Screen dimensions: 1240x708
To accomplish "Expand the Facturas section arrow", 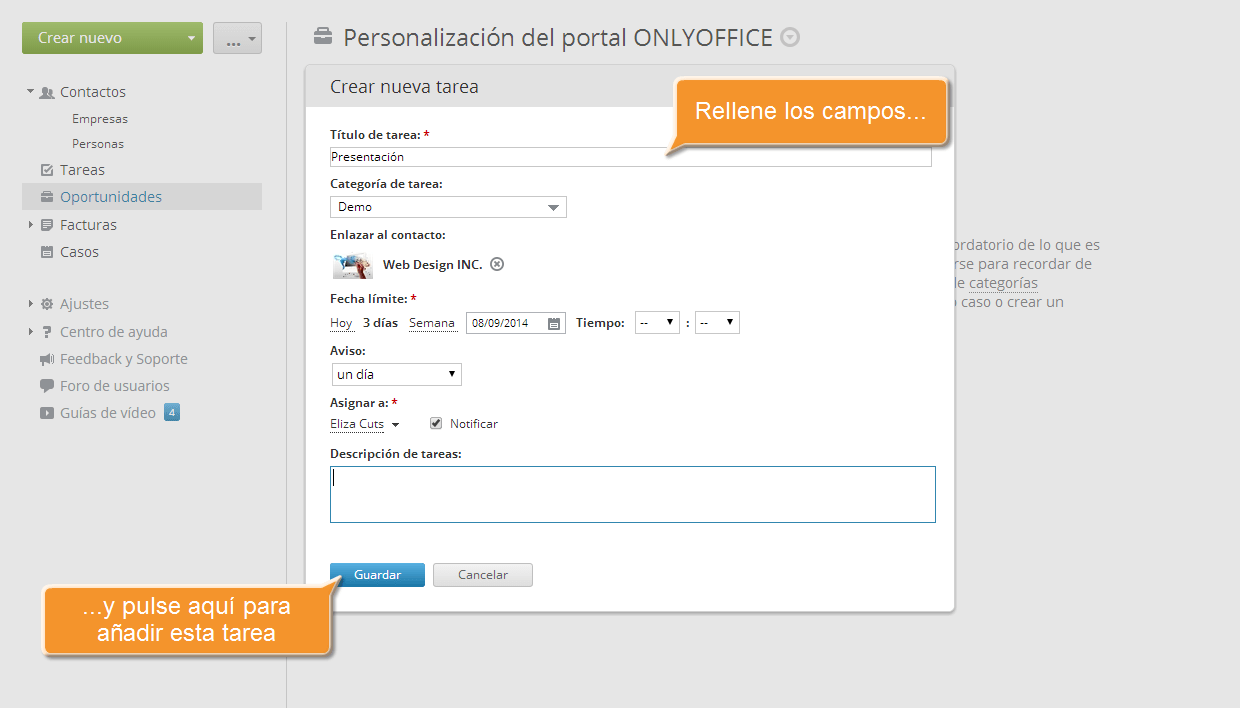I will 31,225.
